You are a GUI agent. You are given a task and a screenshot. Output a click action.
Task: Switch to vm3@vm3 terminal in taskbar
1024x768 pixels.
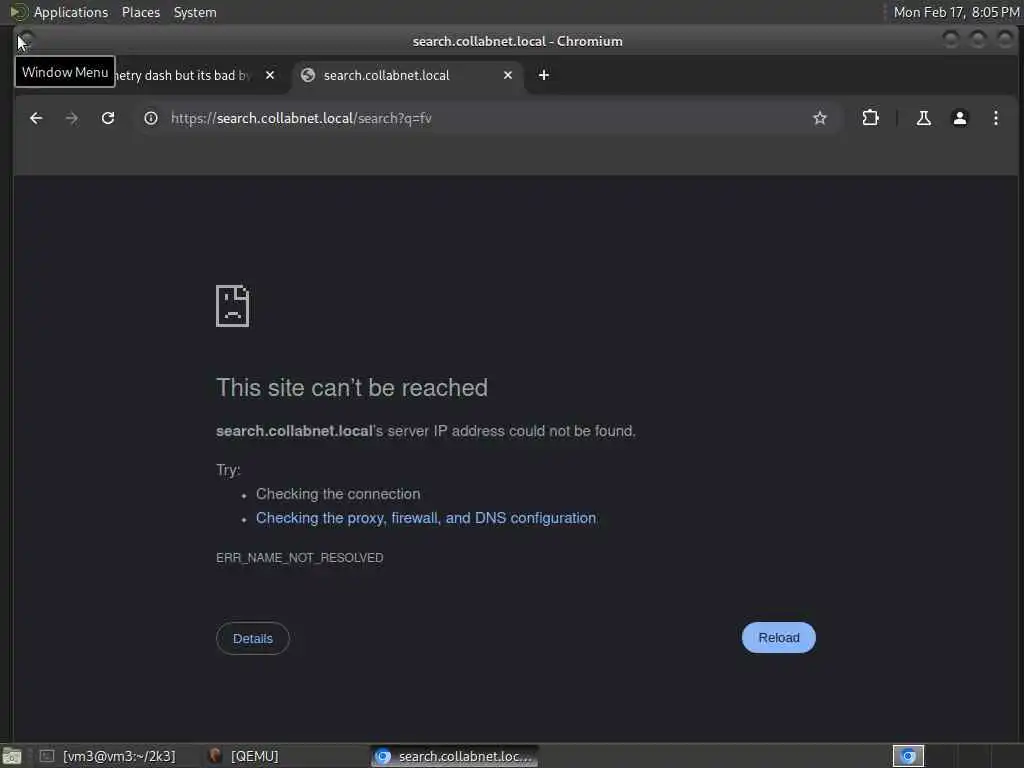tap(108, 756)
